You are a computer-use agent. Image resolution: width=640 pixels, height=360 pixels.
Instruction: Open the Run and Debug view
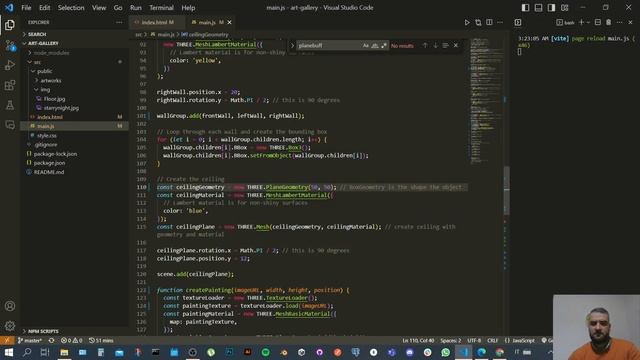click(10, 65)
